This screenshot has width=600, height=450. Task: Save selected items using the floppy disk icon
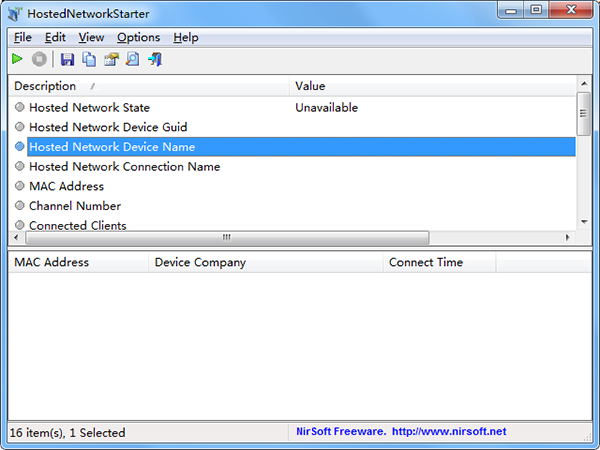coord(67,59)
